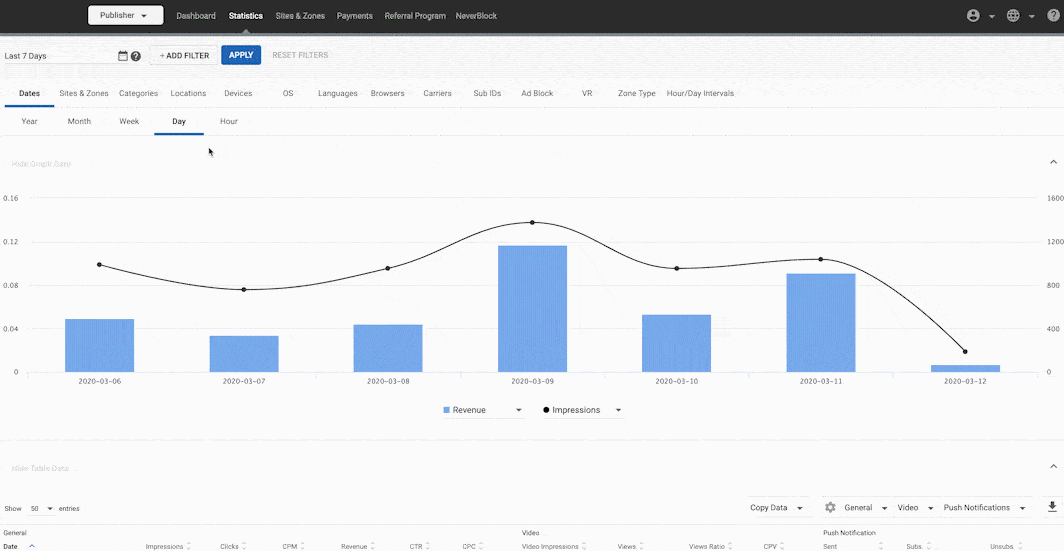The image size is (1064, 551).
Task: Click the Add Filter button
Action: [x=184, y=55]
